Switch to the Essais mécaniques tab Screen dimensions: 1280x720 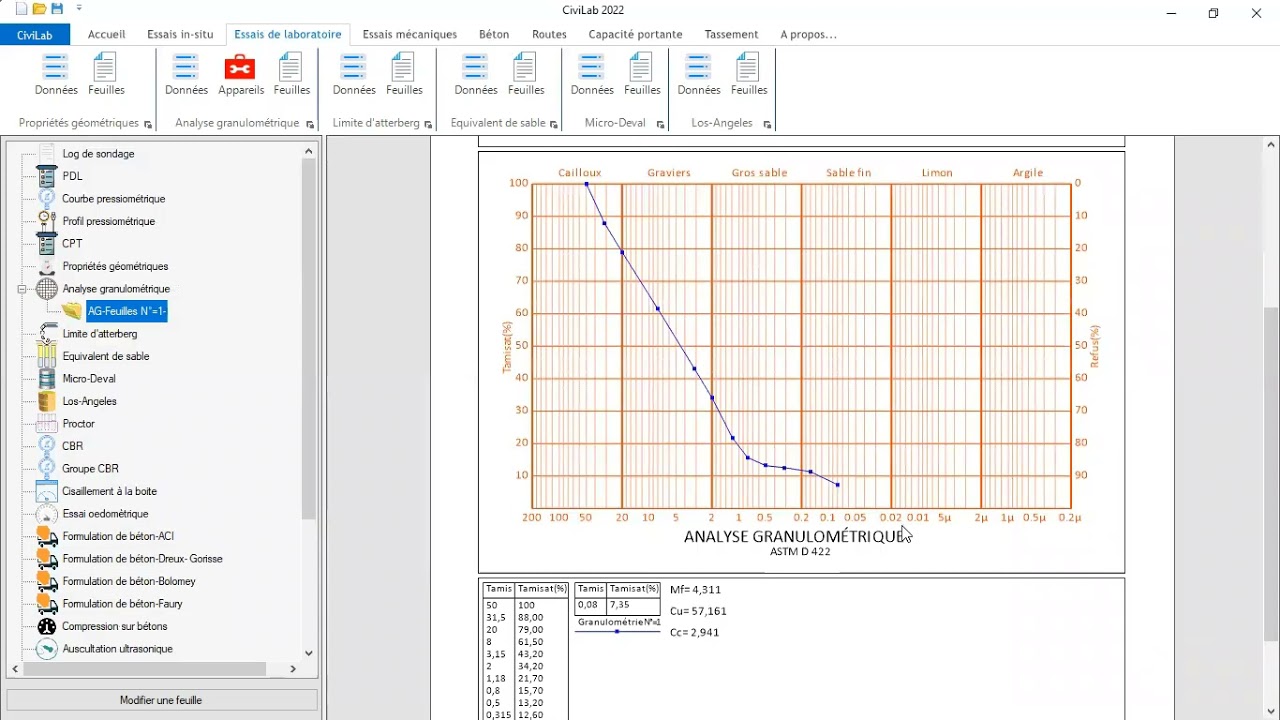click(x=410, y=34)
